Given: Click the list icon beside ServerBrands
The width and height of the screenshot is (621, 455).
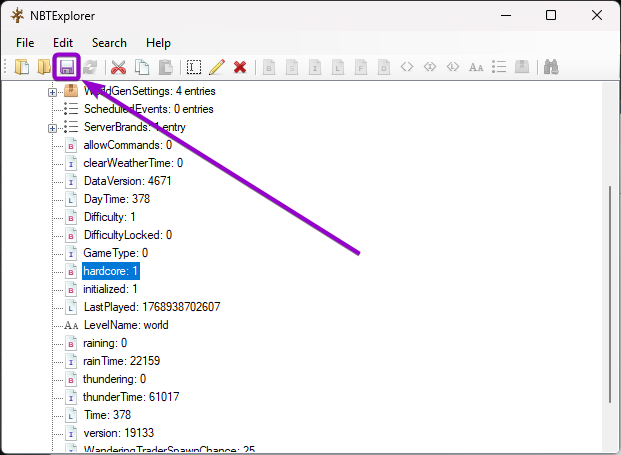Looking at the screenshot, I should tap(71, 127).
